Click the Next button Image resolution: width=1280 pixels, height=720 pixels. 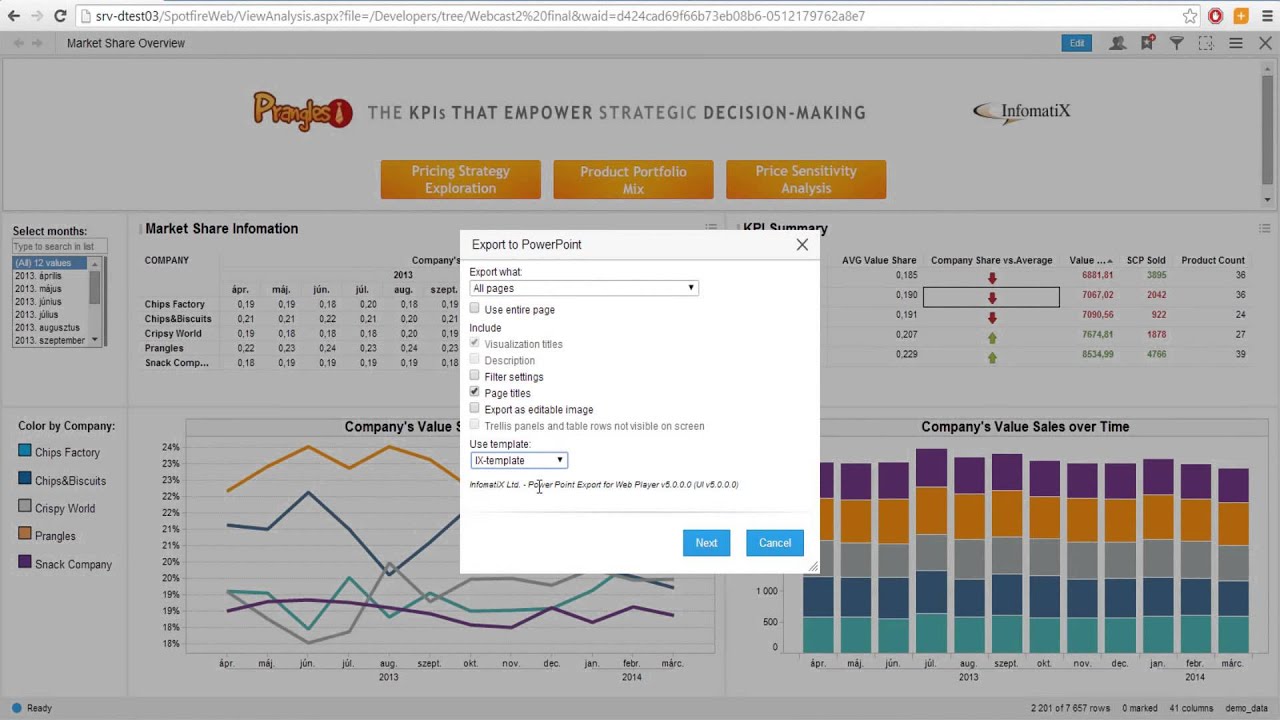click(x=706, y=543)
